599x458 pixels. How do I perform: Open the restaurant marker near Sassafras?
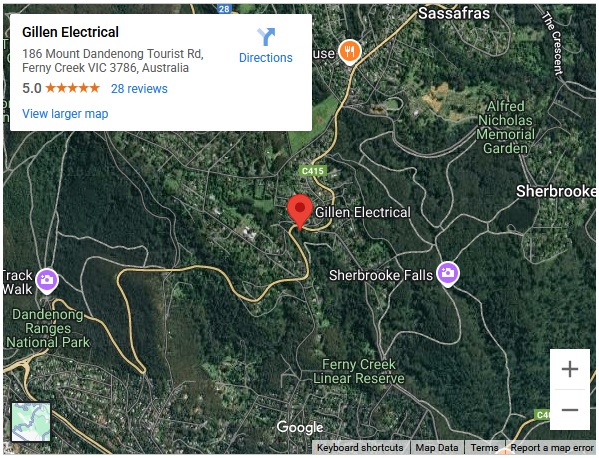pos(350,52)
